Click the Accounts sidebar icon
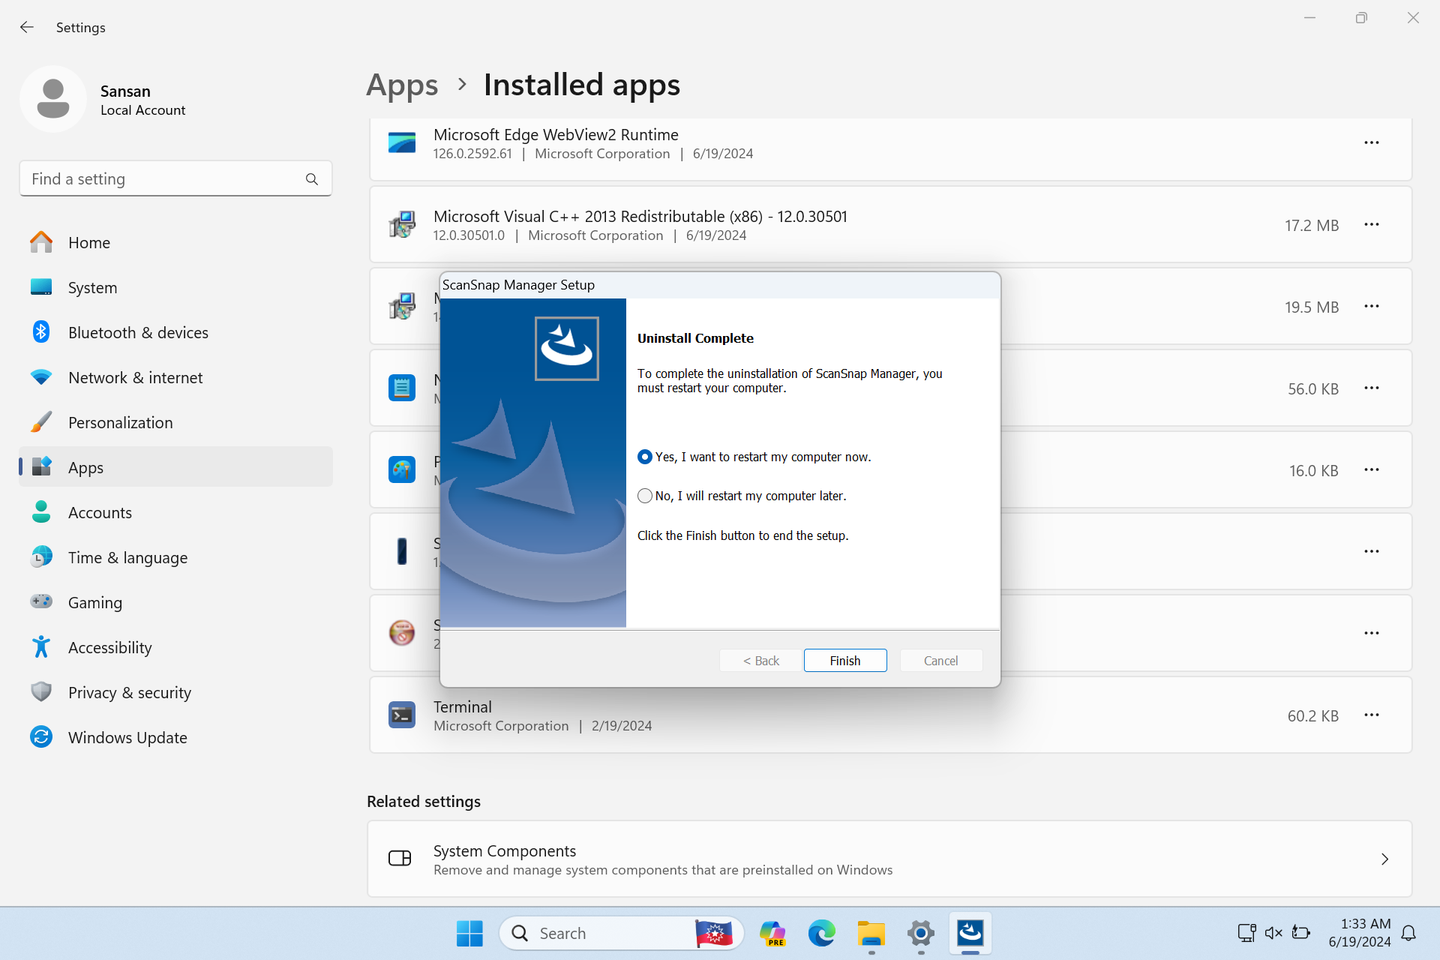Screen dimensions: 1440x960 (x=41, y=512)
